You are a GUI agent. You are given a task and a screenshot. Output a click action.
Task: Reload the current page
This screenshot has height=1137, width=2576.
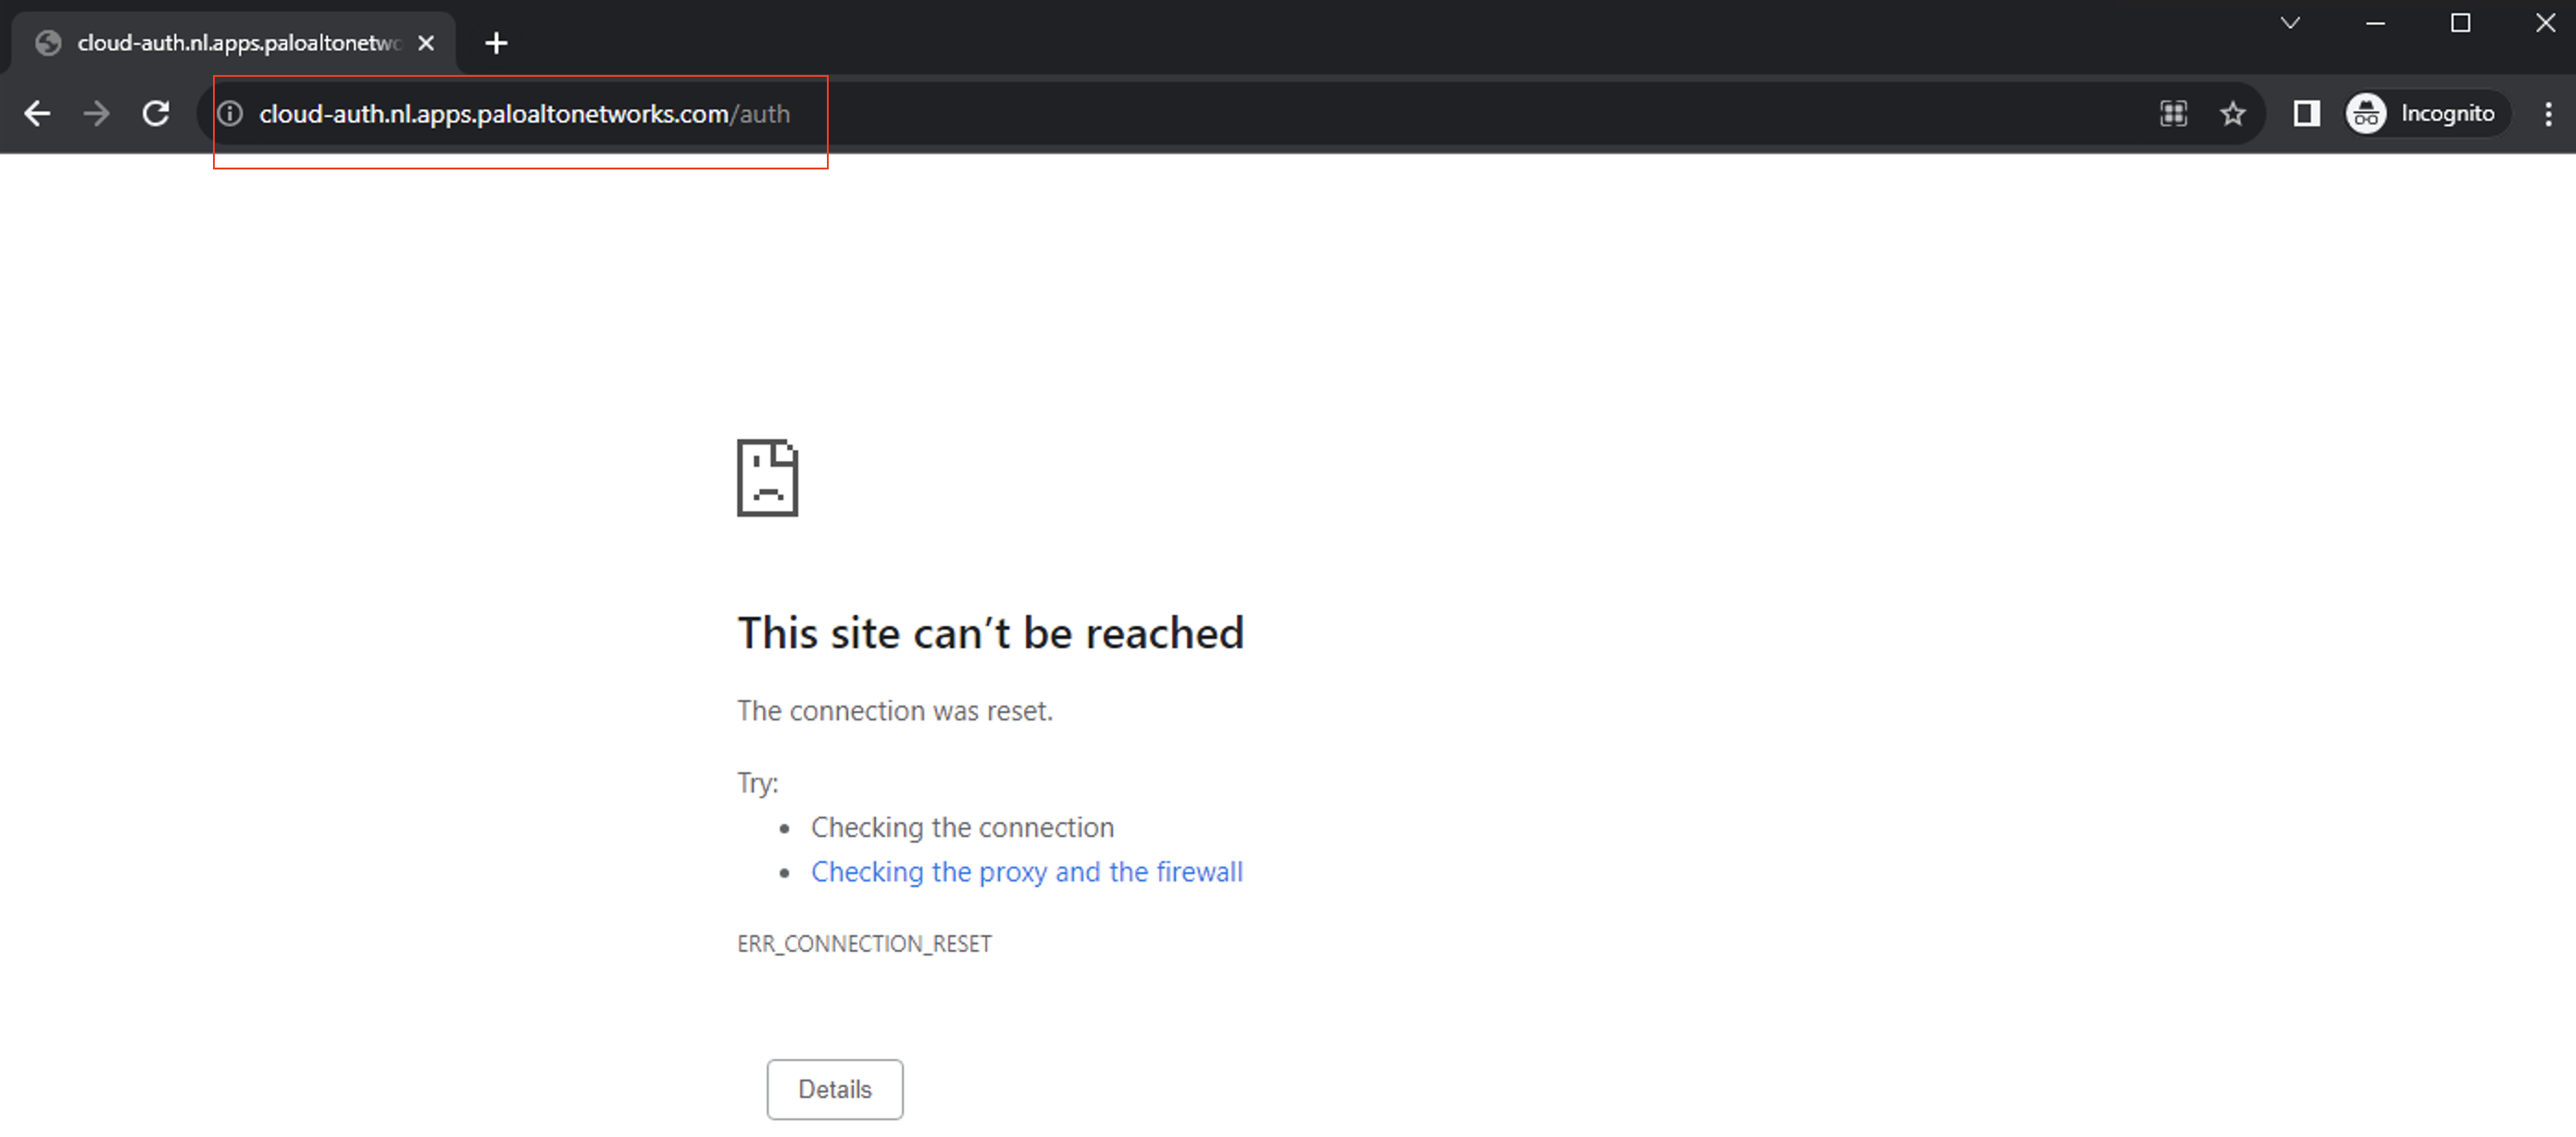156,113
